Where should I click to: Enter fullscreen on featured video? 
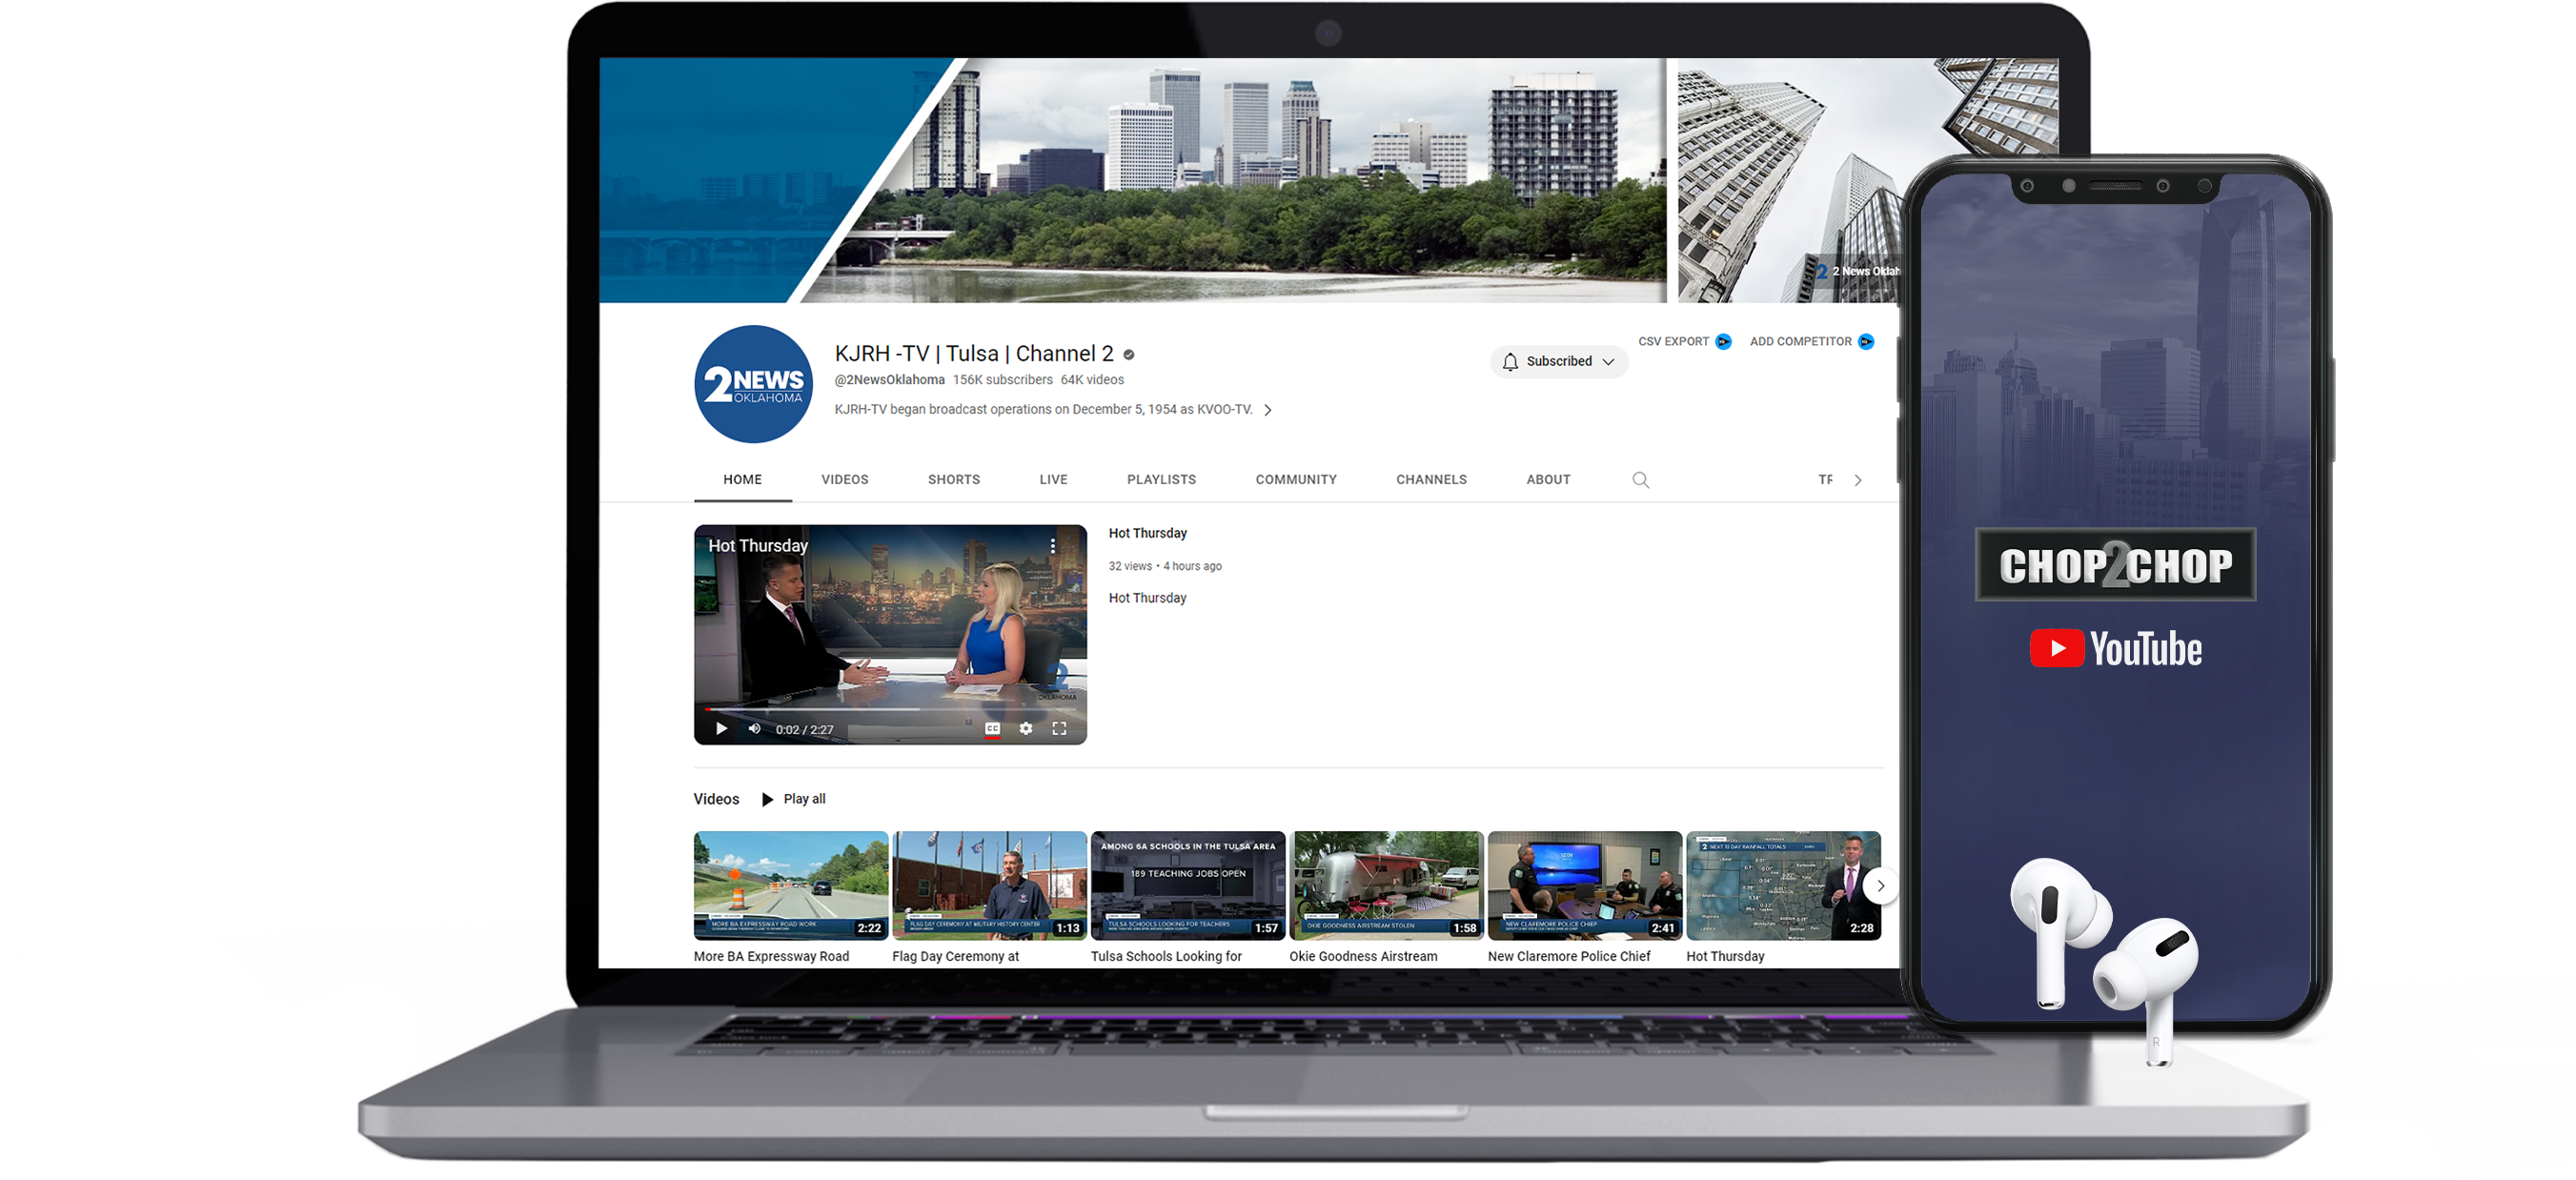coord(1059,728)
